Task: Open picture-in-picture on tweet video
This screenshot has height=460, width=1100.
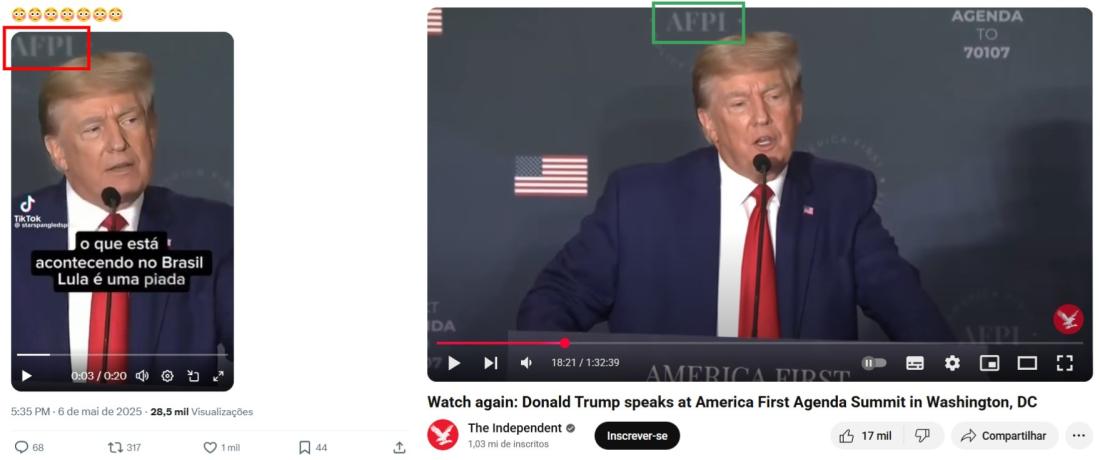Action: tap(193, 376)
